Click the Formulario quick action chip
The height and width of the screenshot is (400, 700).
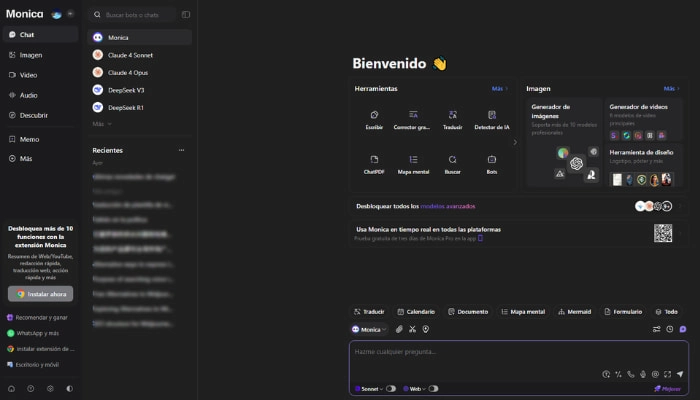[x=623, y=312]
